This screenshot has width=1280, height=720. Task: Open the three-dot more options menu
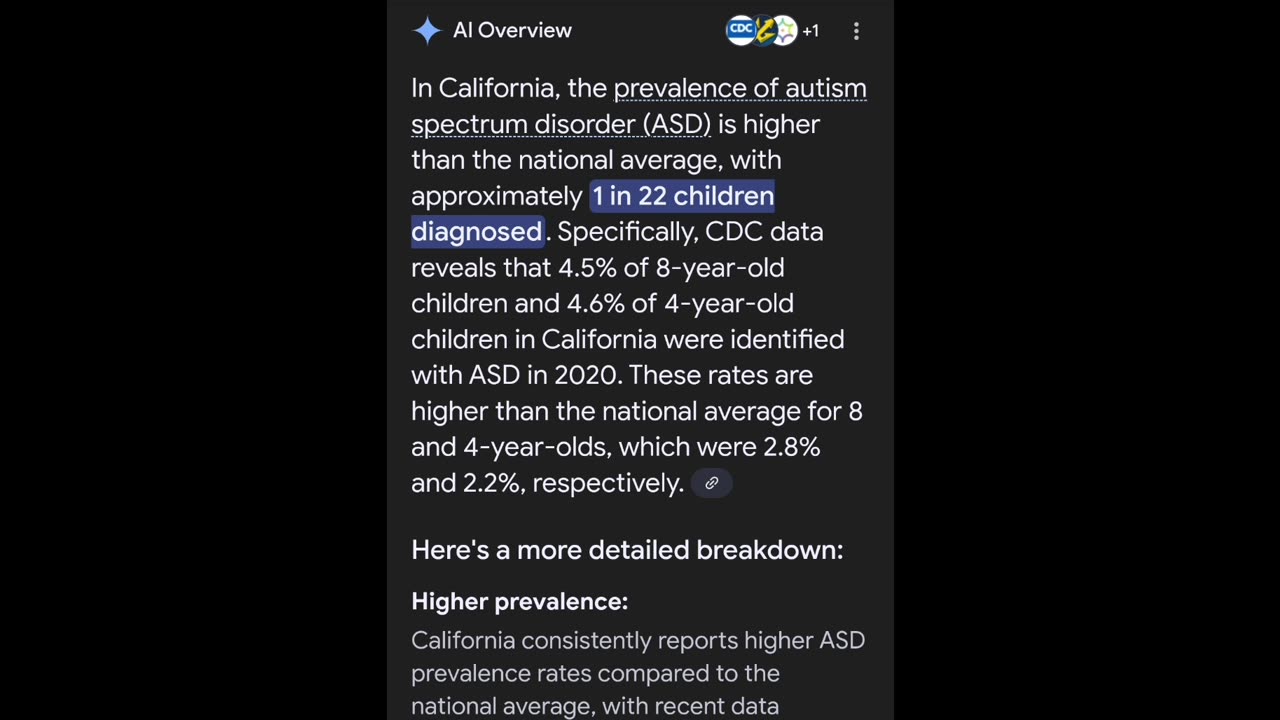click(856, 31)
